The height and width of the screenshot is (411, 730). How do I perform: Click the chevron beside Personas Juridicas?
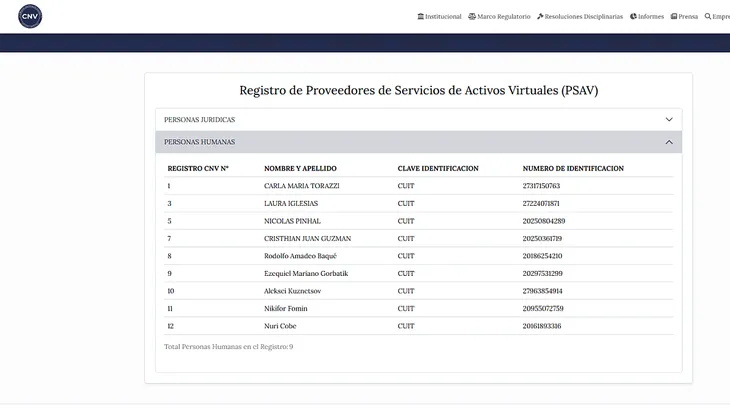pyautogui.click(x=669, y=119)
